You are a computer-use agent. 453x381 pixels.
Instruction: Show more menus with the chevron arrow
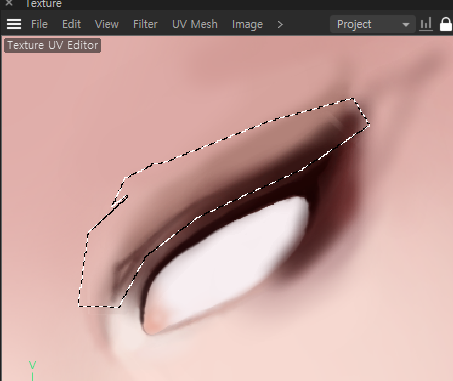[280, 24]
